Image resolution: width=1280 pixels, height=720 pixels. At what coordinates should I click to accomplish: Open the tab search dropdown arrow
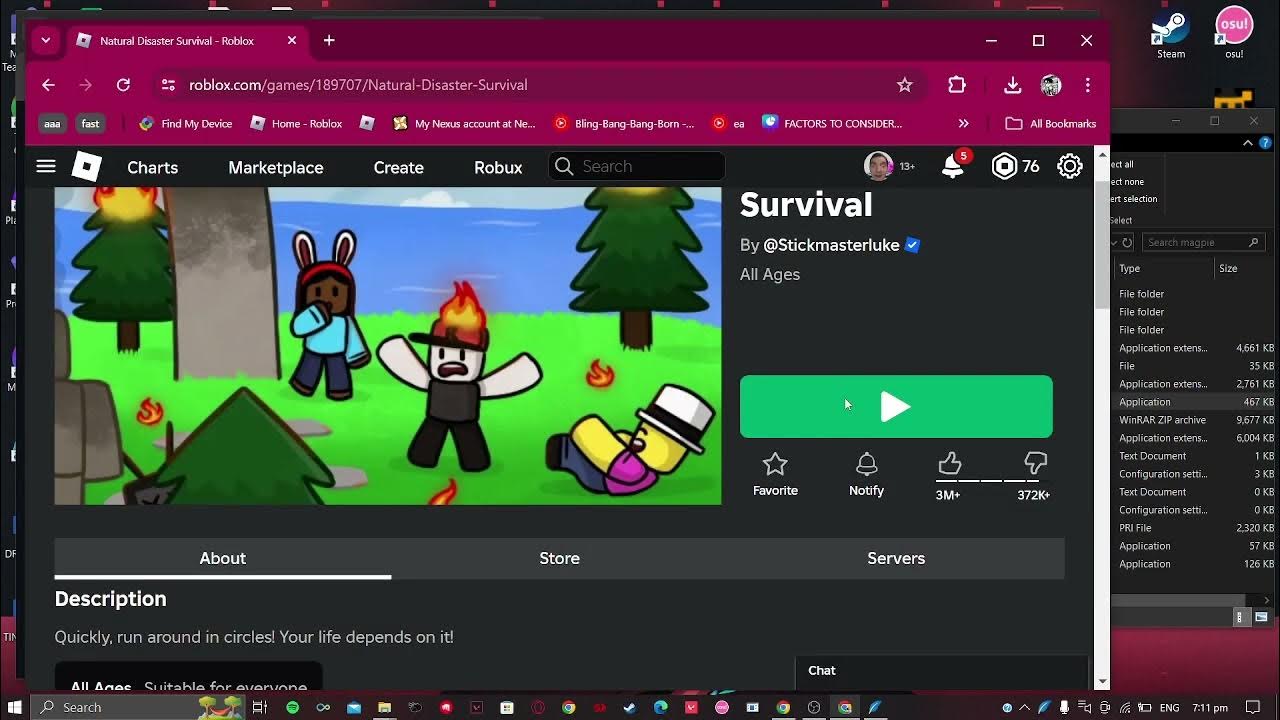pos(45,41)
